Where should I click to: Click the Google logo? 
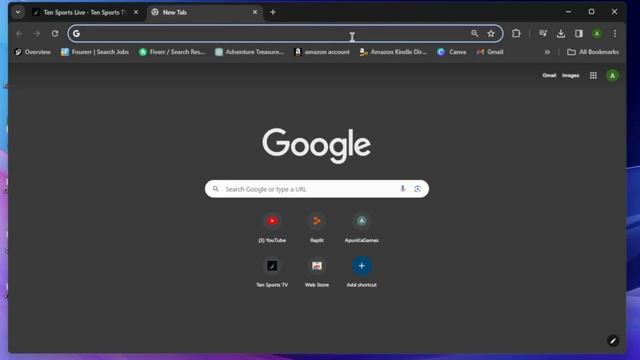[317, 145]
